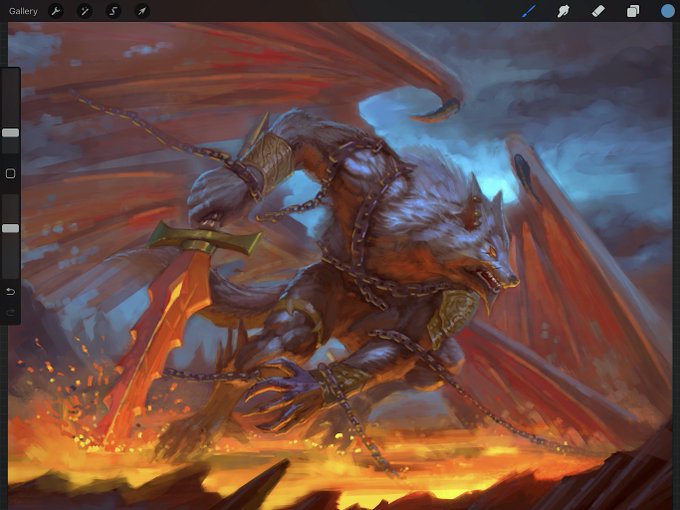
Task: Open the Gallery view
Action: [23, 11]
